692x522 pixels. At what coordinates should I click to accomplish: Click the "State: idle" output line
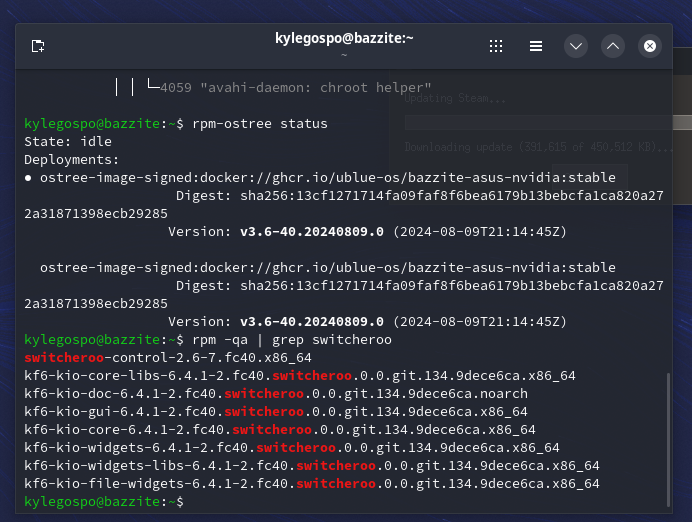pyautogui.click(x=68, y=141)
